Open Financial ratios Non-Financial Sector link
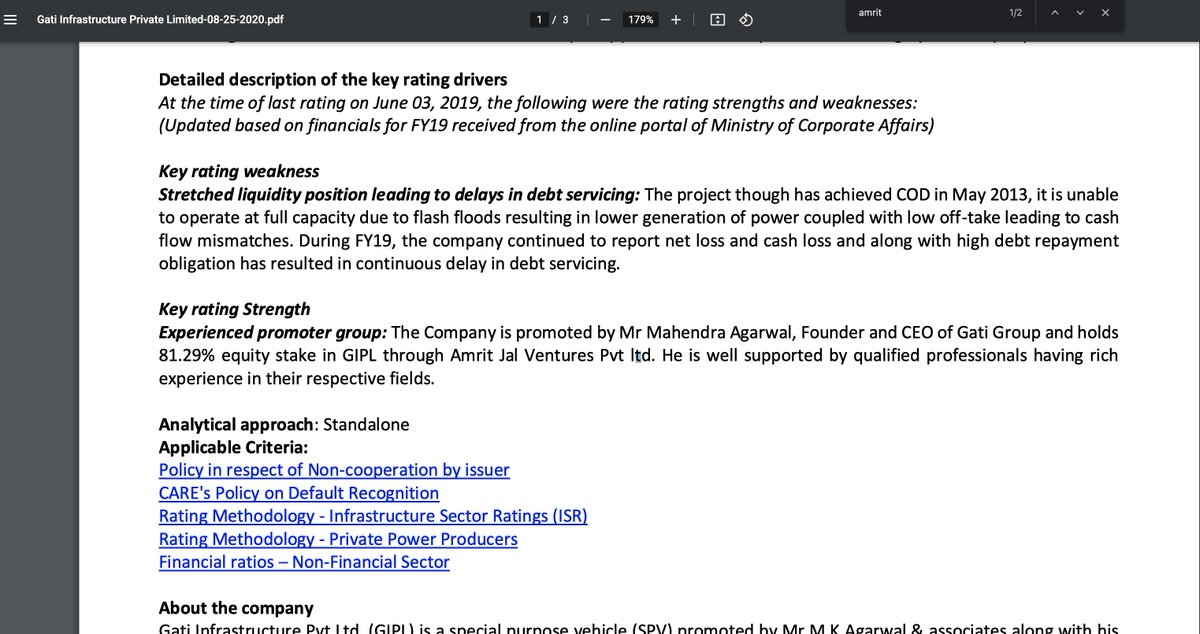The image size is (1200, 634). tap(304, 562)
